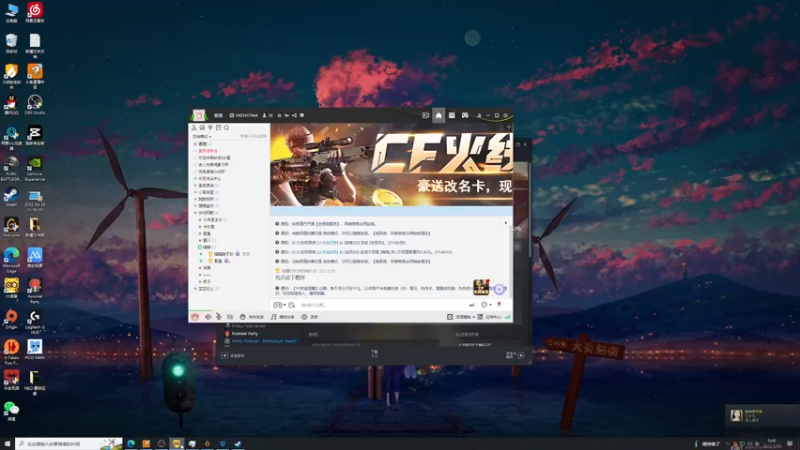Open the game controller tab in YY
The image size is (800, 450).
pos(465,115)
